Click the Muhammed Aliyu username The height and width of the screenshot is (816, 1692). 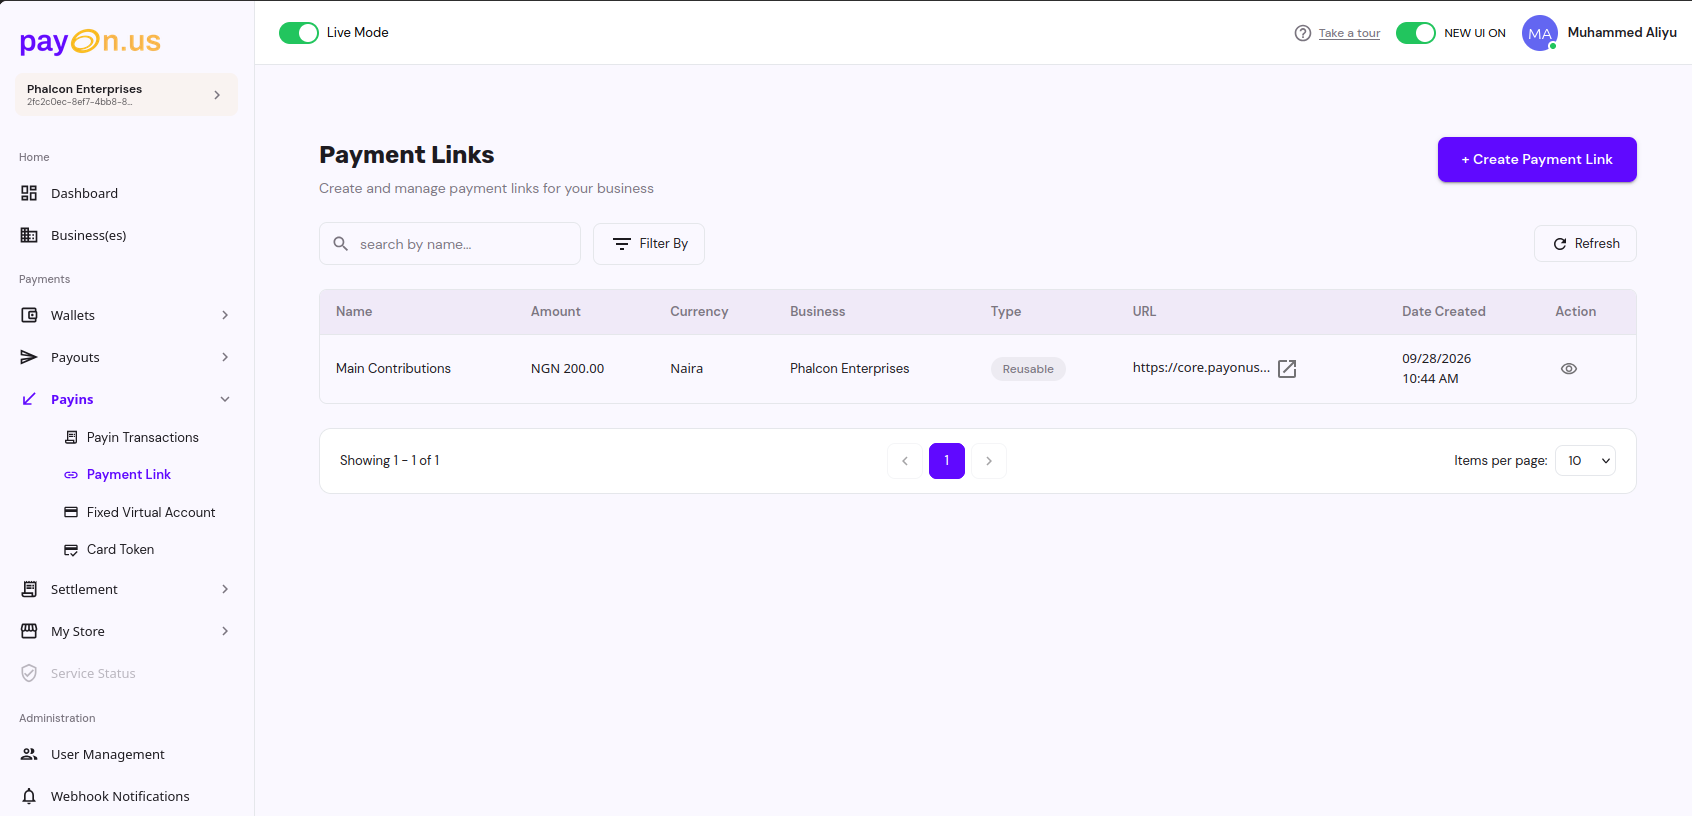tap(1622, 32)
